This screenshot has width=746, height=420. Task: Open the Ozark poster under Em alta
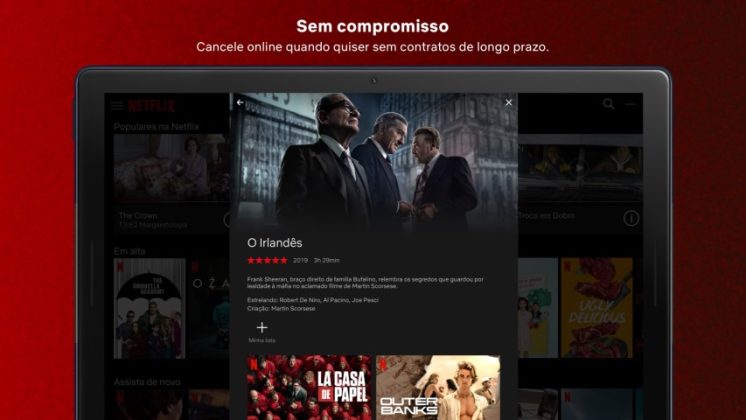(209, 308)
